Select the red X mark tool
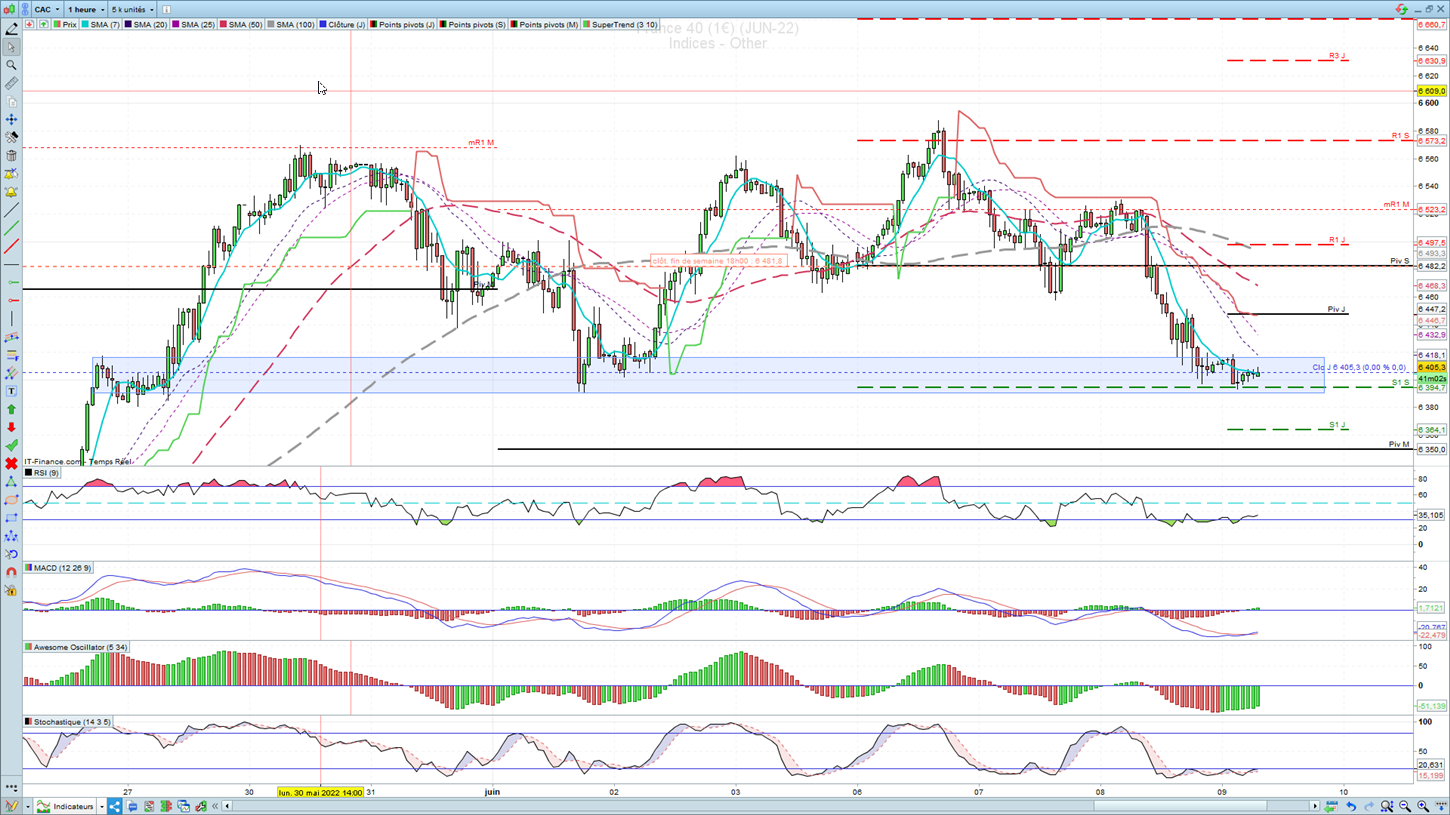Image resolution: width=1450 pixels, height=815 pixels. tap(11, 464)
